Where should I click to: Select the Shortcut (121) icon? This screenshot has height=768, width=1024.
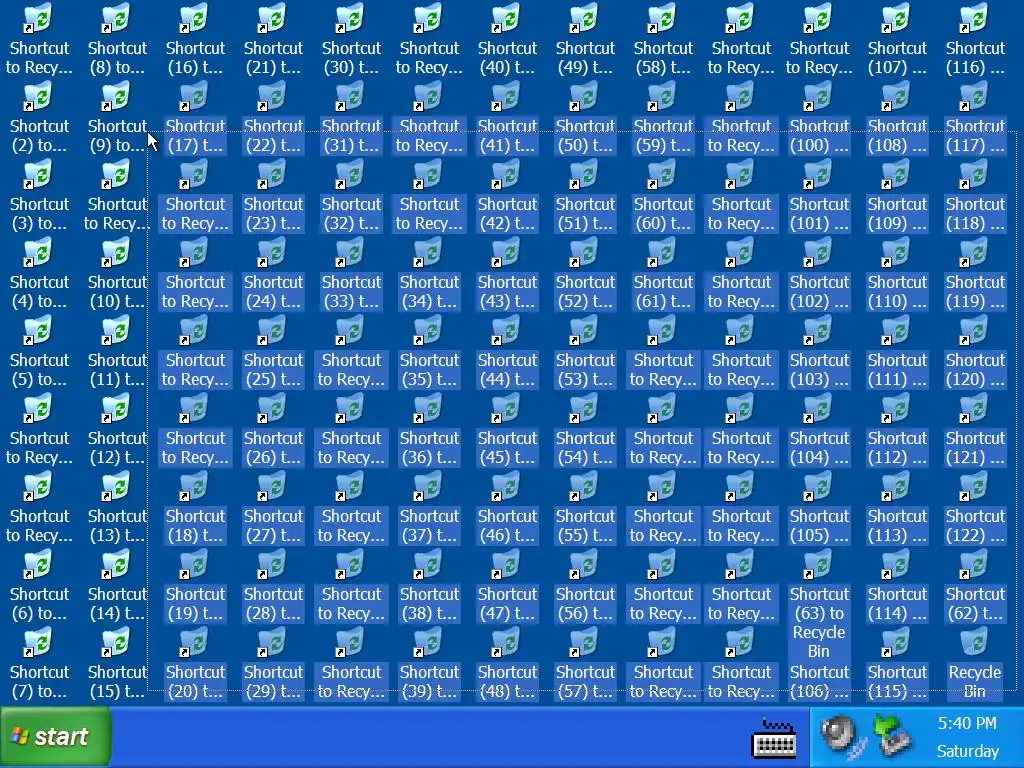click(x=975, y=408)
